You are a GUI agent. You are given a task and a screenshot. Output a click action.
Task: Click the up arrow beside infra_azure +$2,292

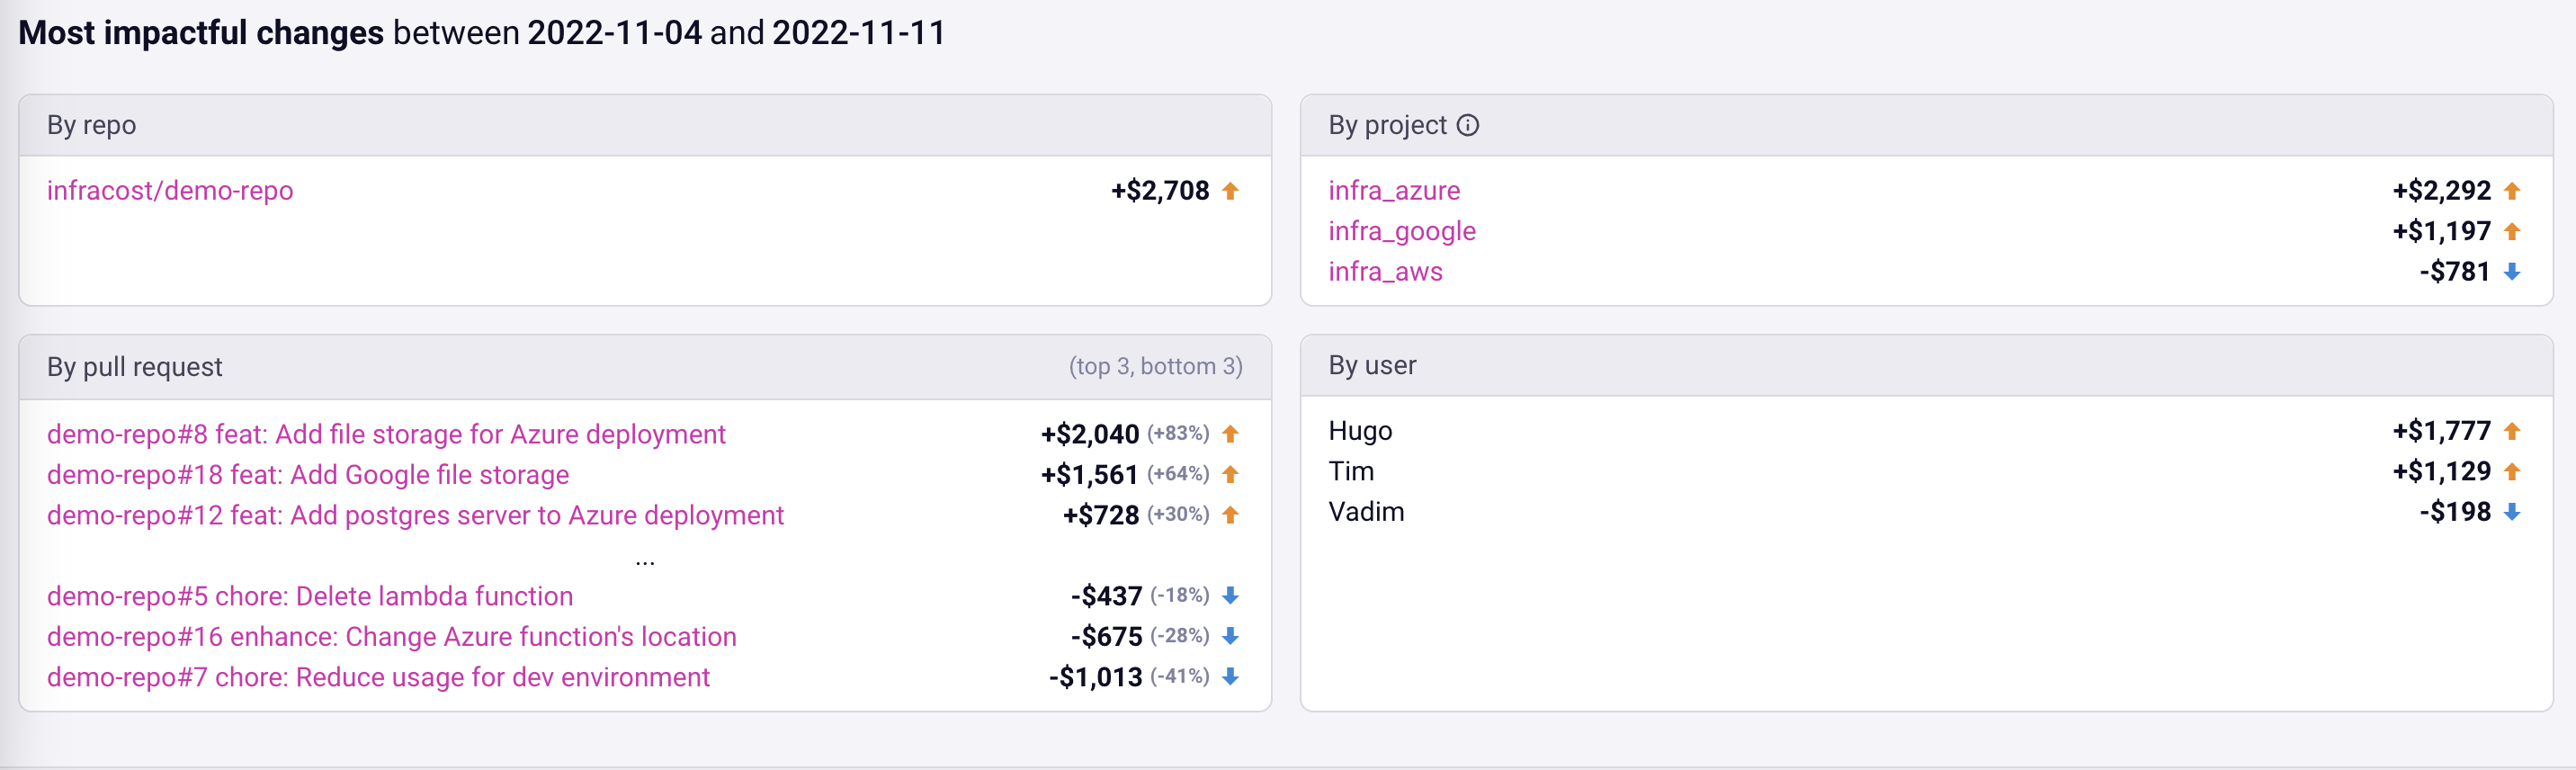(x=2511, y=190)
